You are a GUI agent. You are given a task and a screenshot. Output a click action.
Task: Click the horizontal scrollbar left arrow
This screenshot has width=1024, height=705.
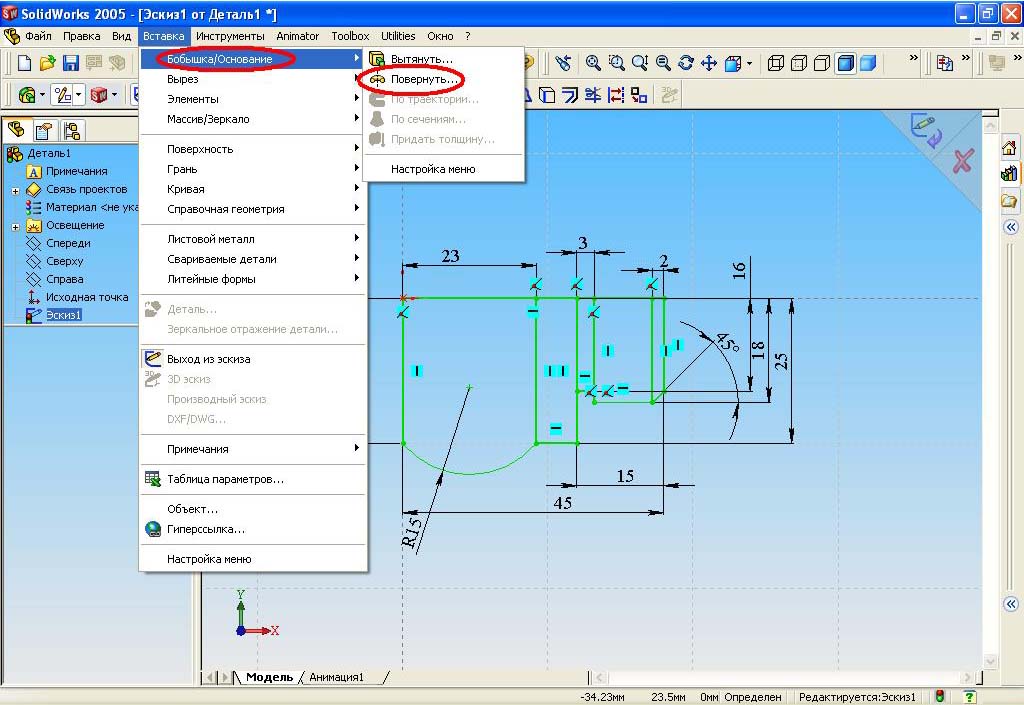[x=599, y=678]
